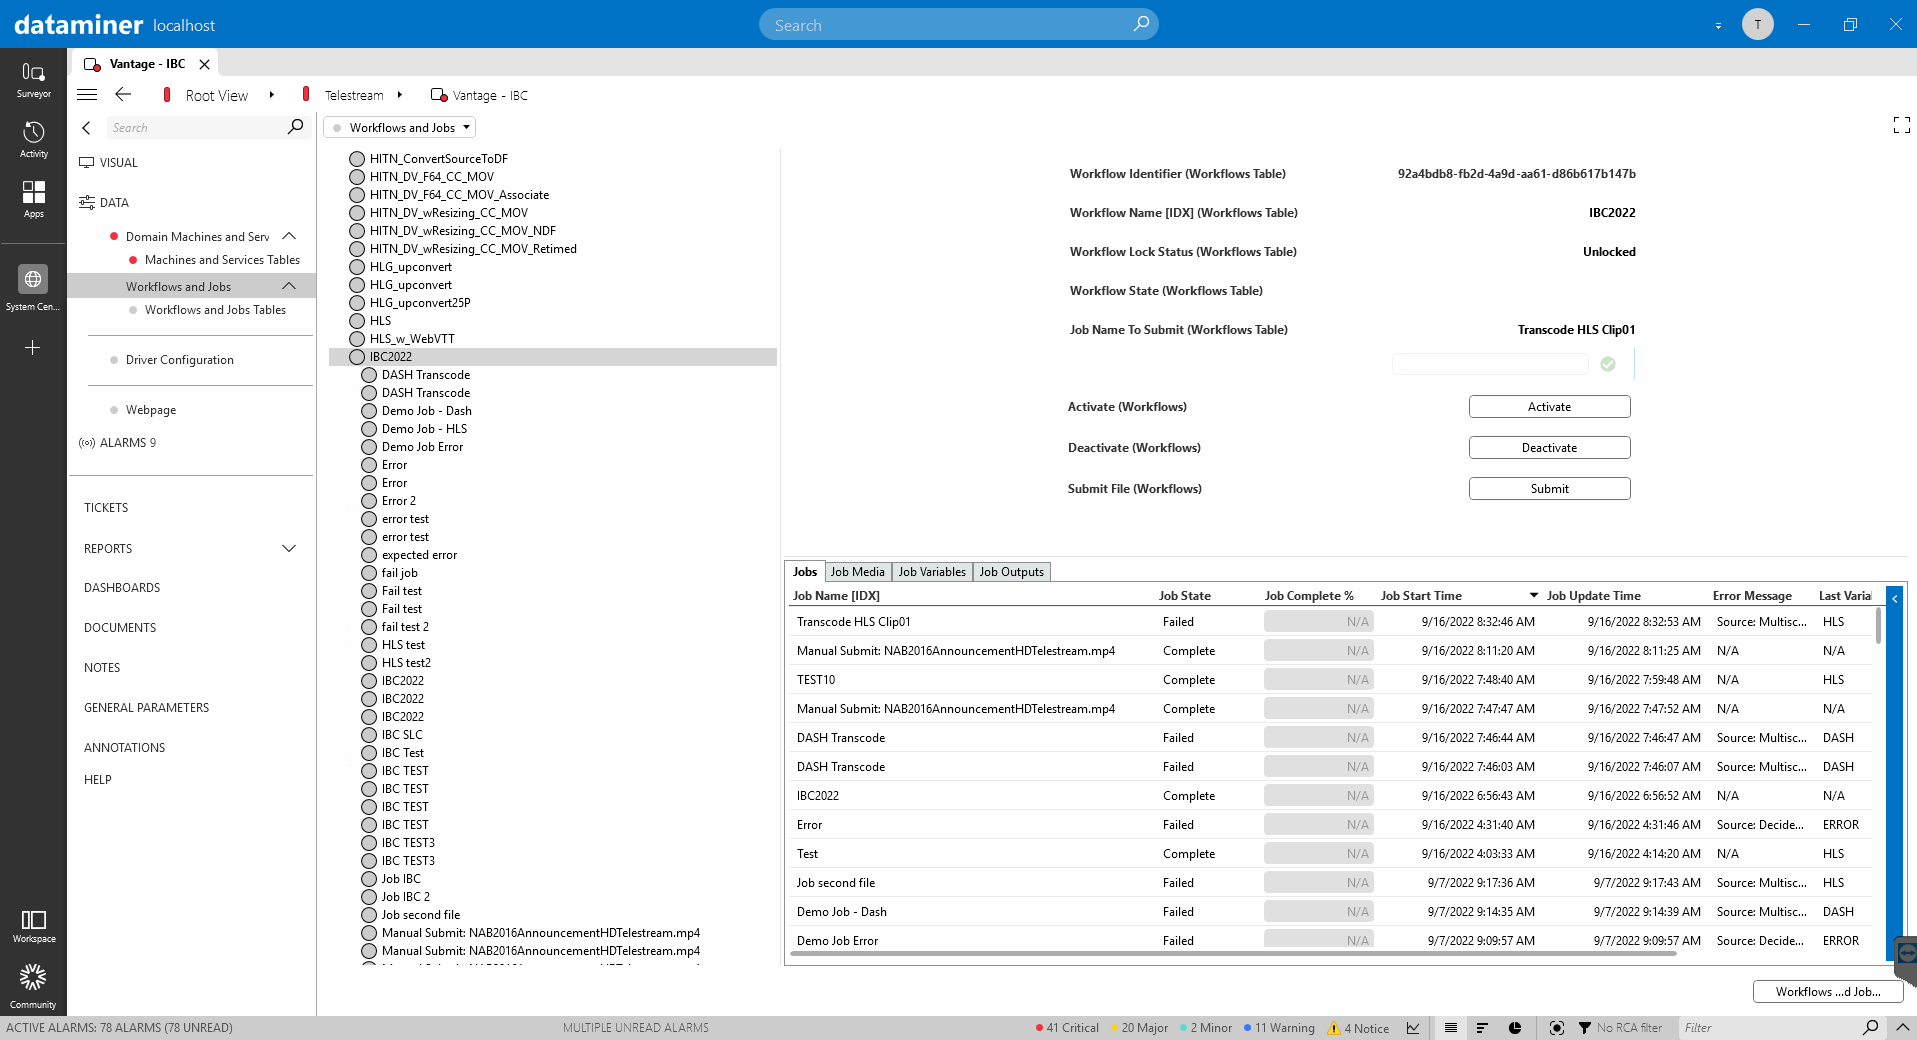Switch to the Jobs tab
The width and height of the screenshot is (1917, 1040).
(805, 572)
